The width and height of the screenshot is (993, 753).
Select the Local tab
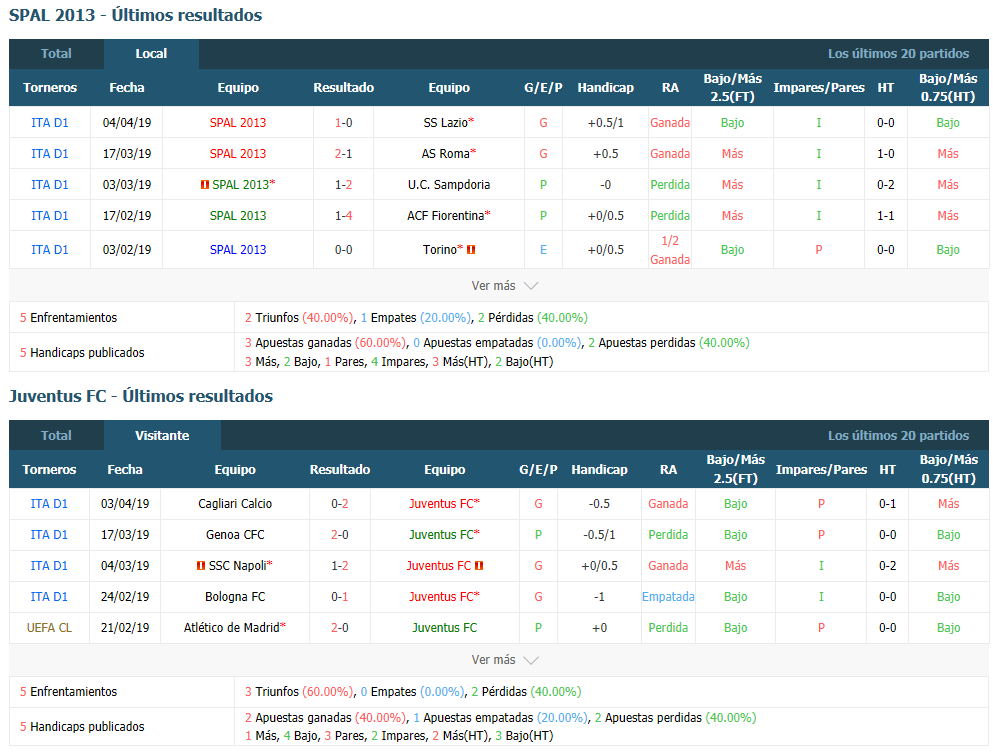151,54
